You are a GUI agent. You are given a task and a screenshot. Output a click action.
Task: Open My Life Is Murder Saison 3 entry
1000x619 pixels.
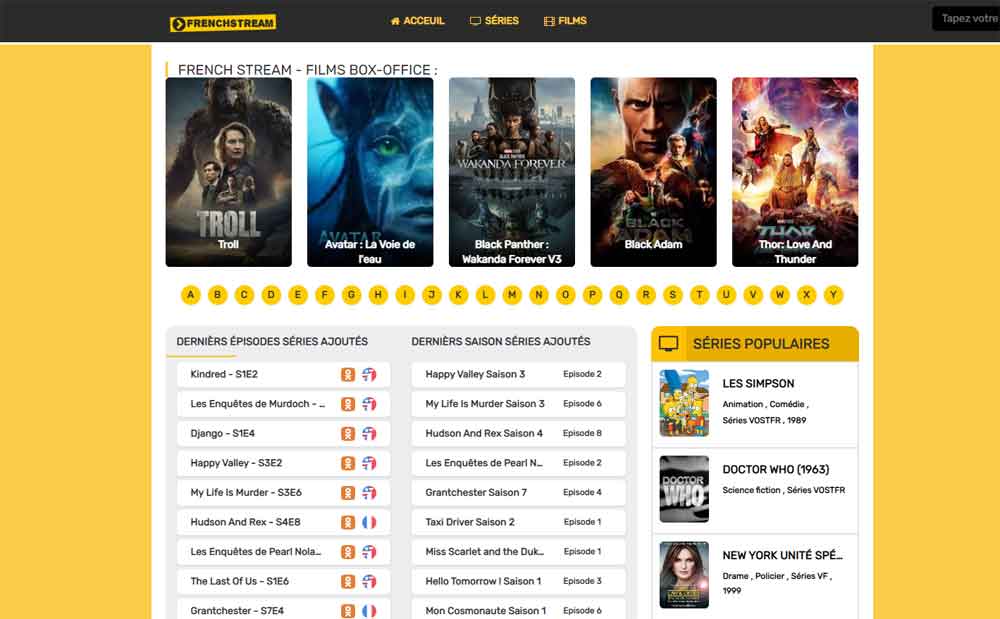(518, 404)
